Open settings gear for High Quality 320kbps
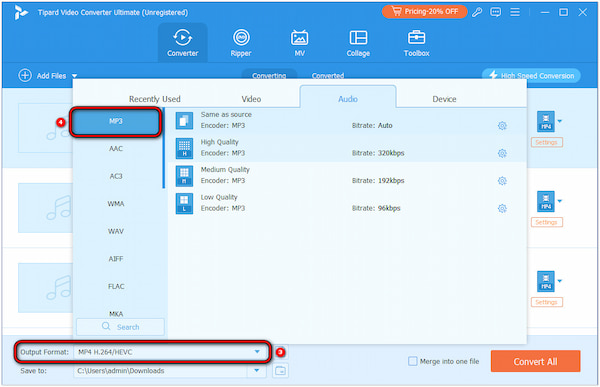Image resolution: width=600 pixels, height=387 pixels. tap(502, 153)
